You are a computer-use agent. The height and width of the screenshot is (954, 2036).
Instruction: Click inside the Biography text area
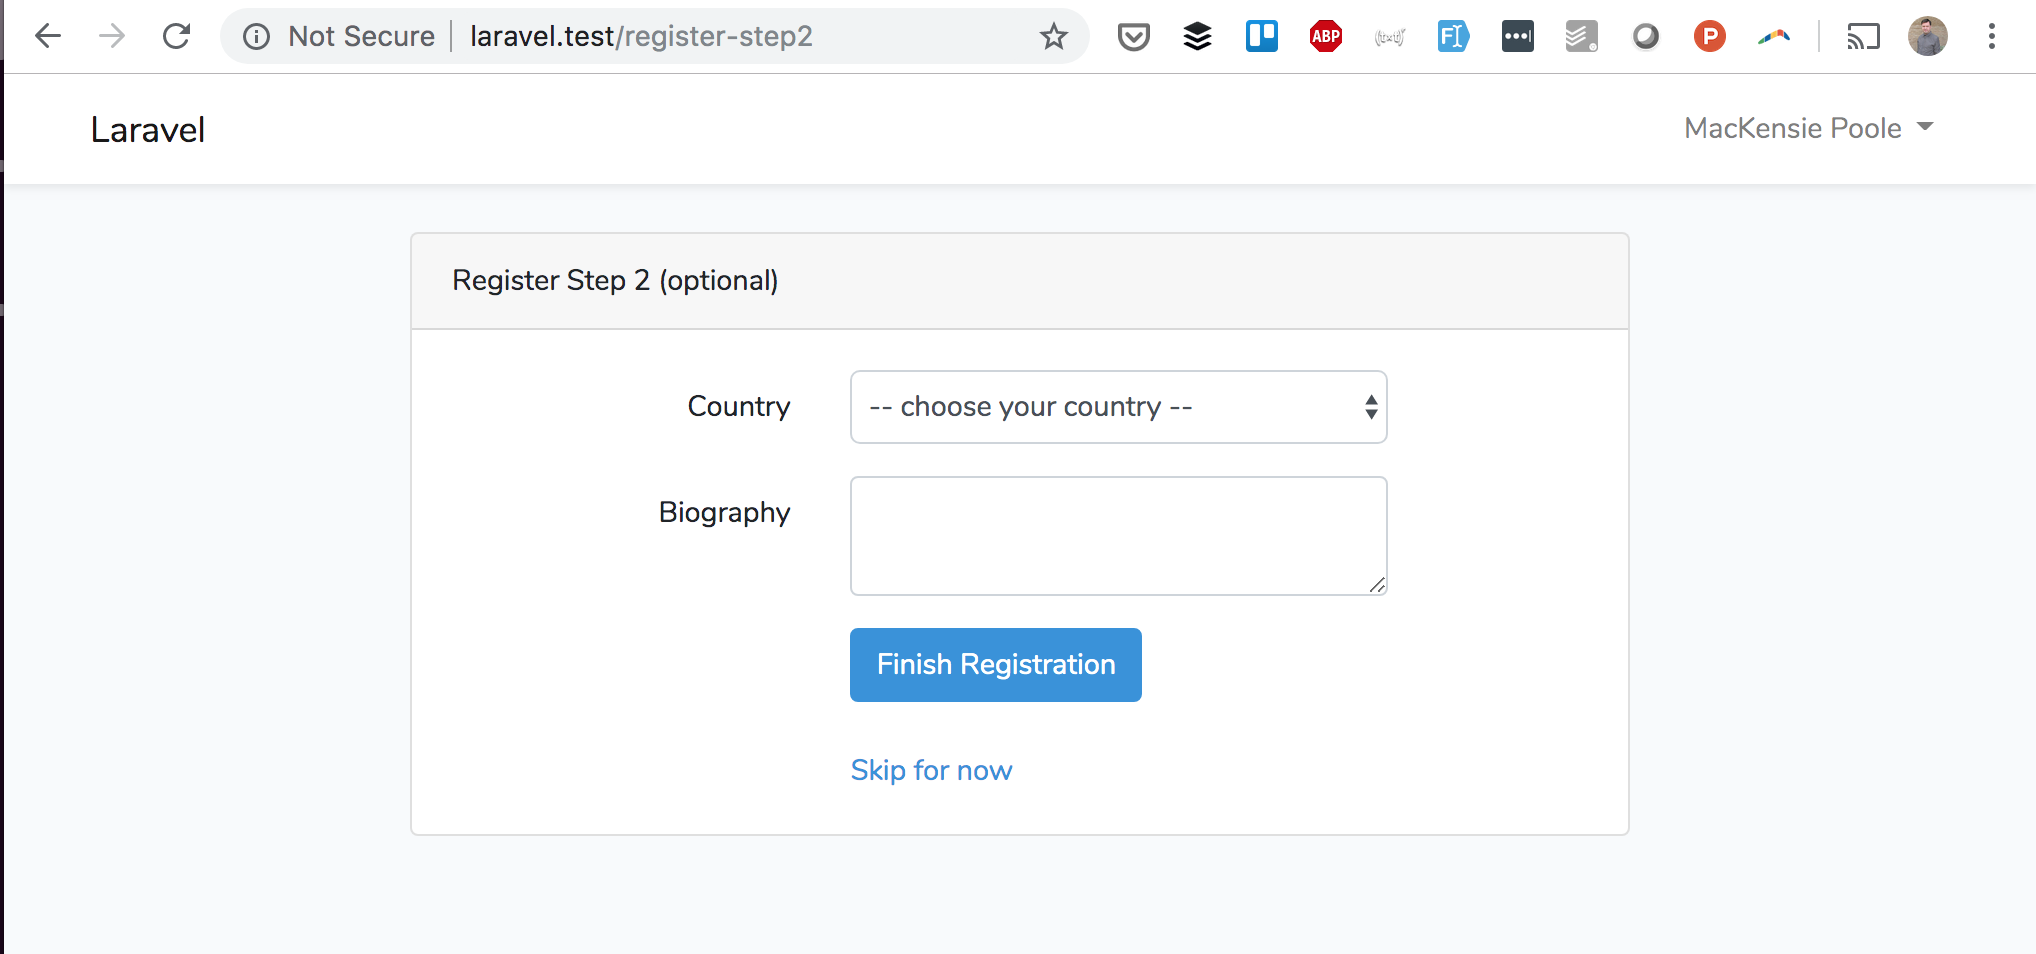[x=1118, y=535]
